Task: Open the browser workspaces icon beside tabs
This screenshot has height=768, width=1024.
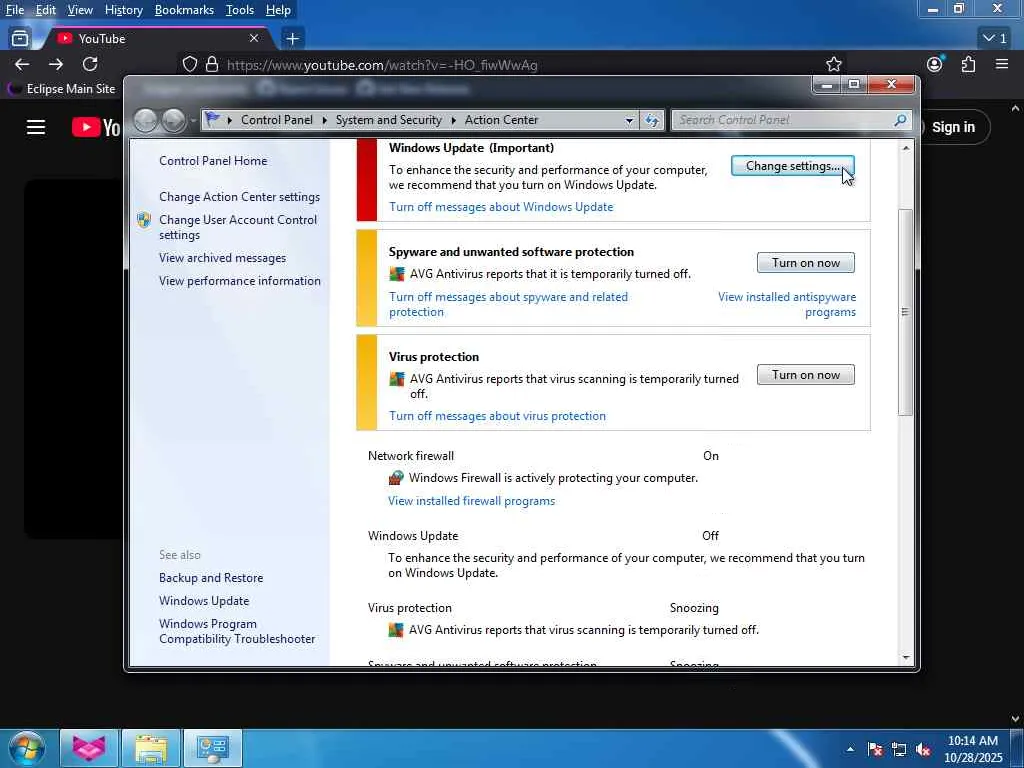Action: pos(20,39)
